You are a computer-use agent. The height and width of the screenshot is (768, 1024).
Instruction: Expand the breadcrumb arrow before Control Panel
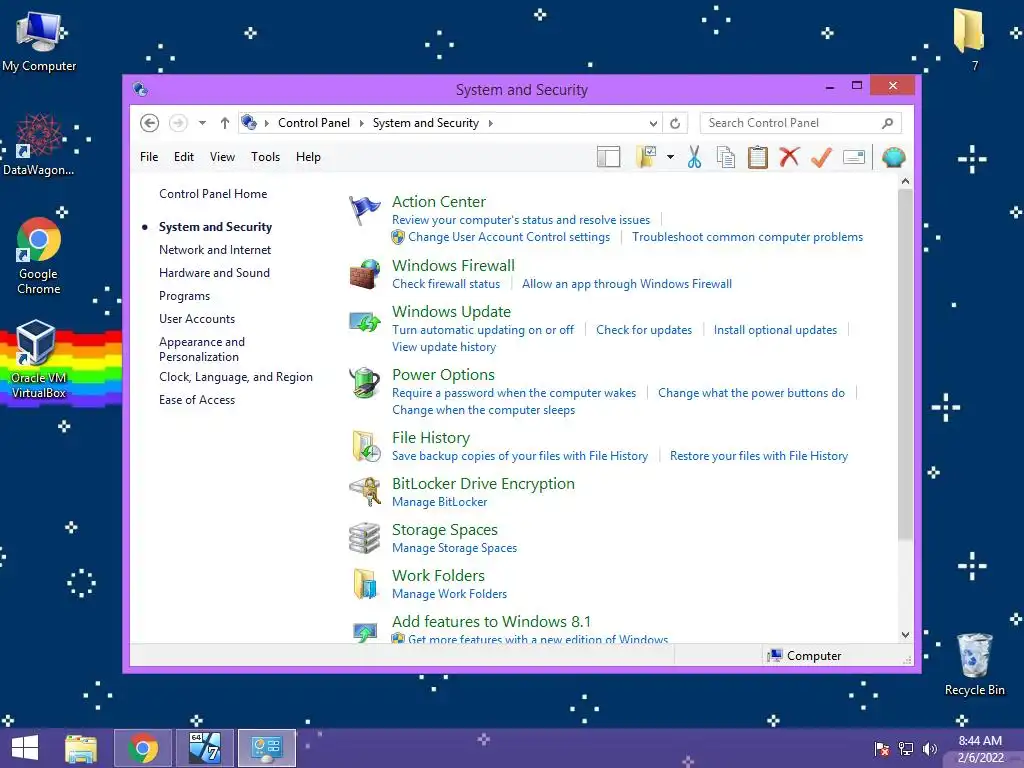[x=266, y=123]
